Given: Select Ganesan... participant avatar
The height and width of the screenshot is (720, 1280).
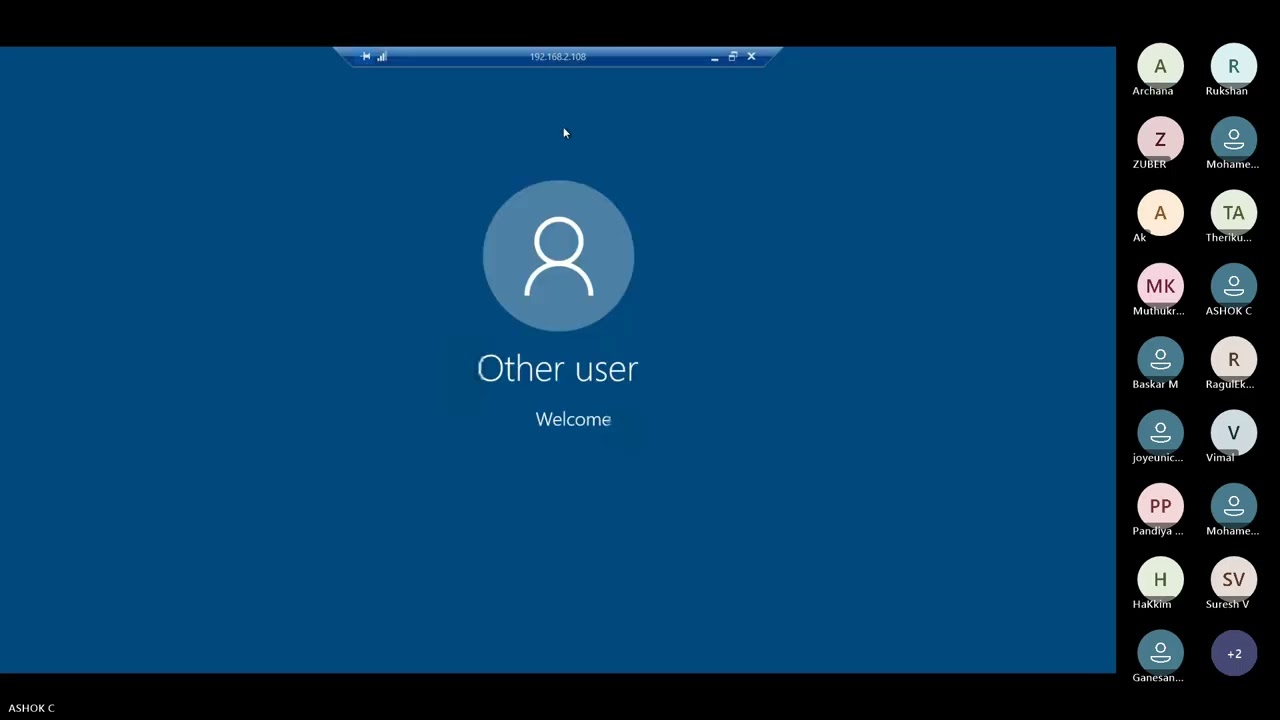Looking at the screenshot, I should [1160, 653].
